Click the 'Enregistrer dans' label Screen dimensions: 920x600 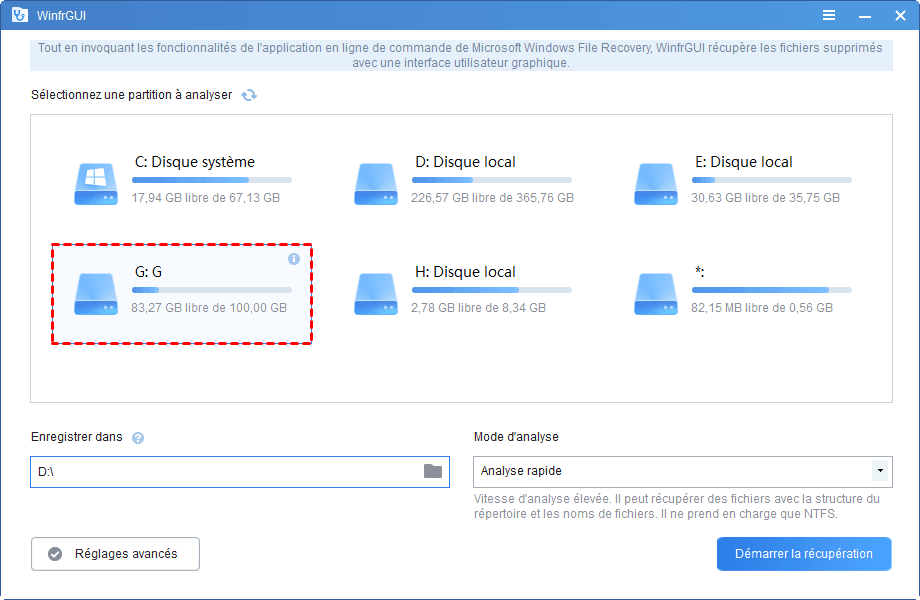[x=77, y=437]
